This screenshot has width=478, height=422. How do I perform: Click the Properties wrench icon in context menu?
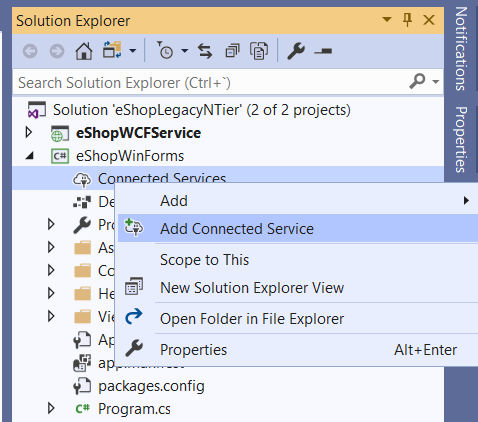click(134, 348)
